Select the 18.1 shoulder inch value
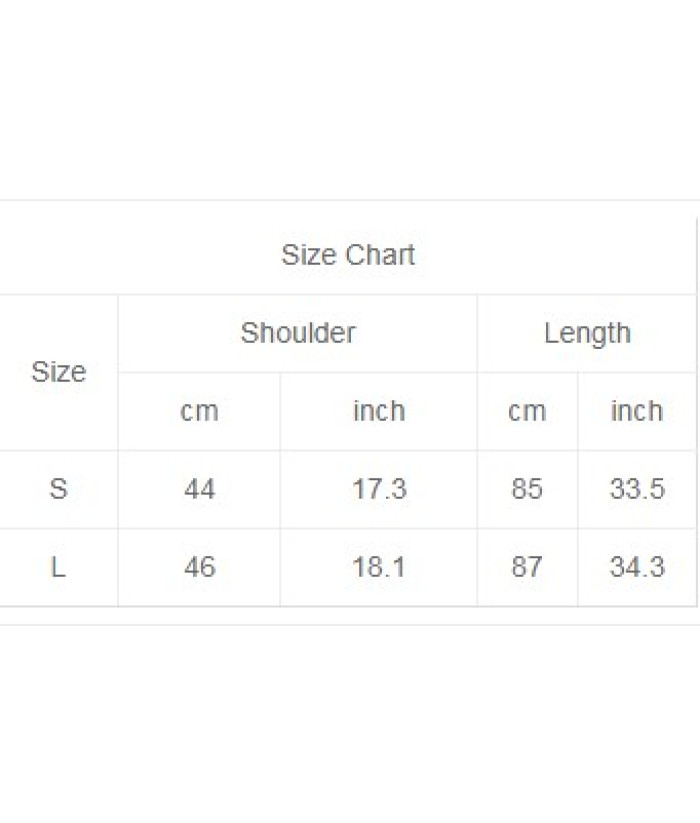Image resolution: width=700 pixels, height=823 pixels. (x=379, y=567)
